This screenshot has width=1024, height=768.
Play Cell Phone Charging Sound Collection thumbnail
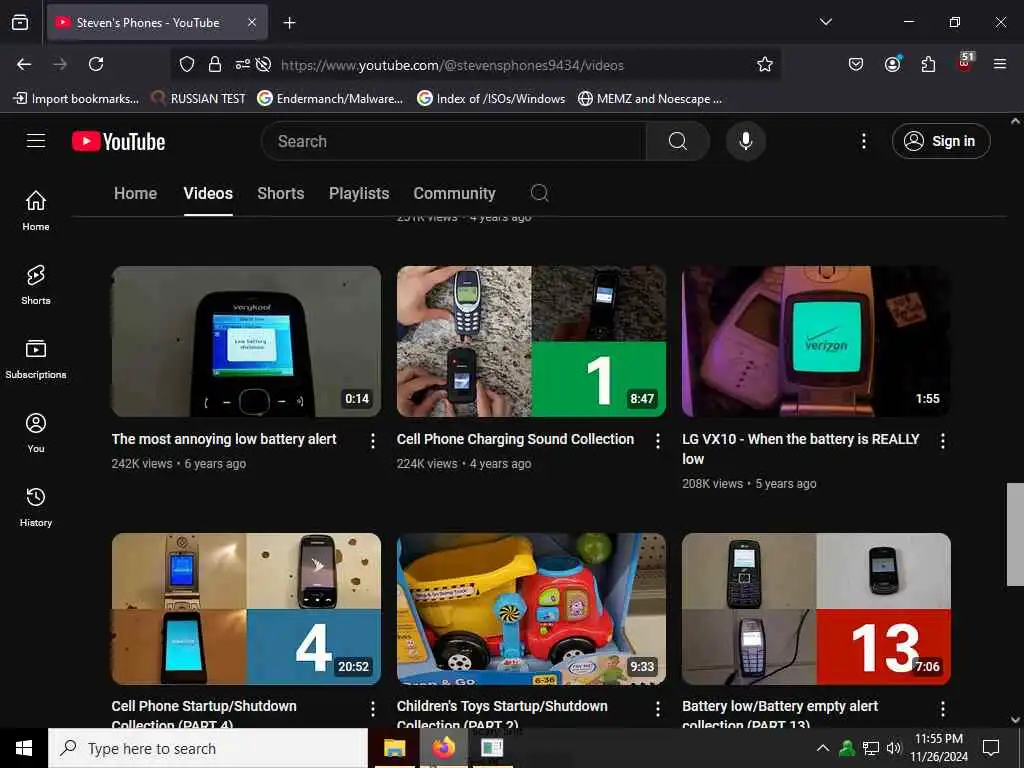[531, 342]
